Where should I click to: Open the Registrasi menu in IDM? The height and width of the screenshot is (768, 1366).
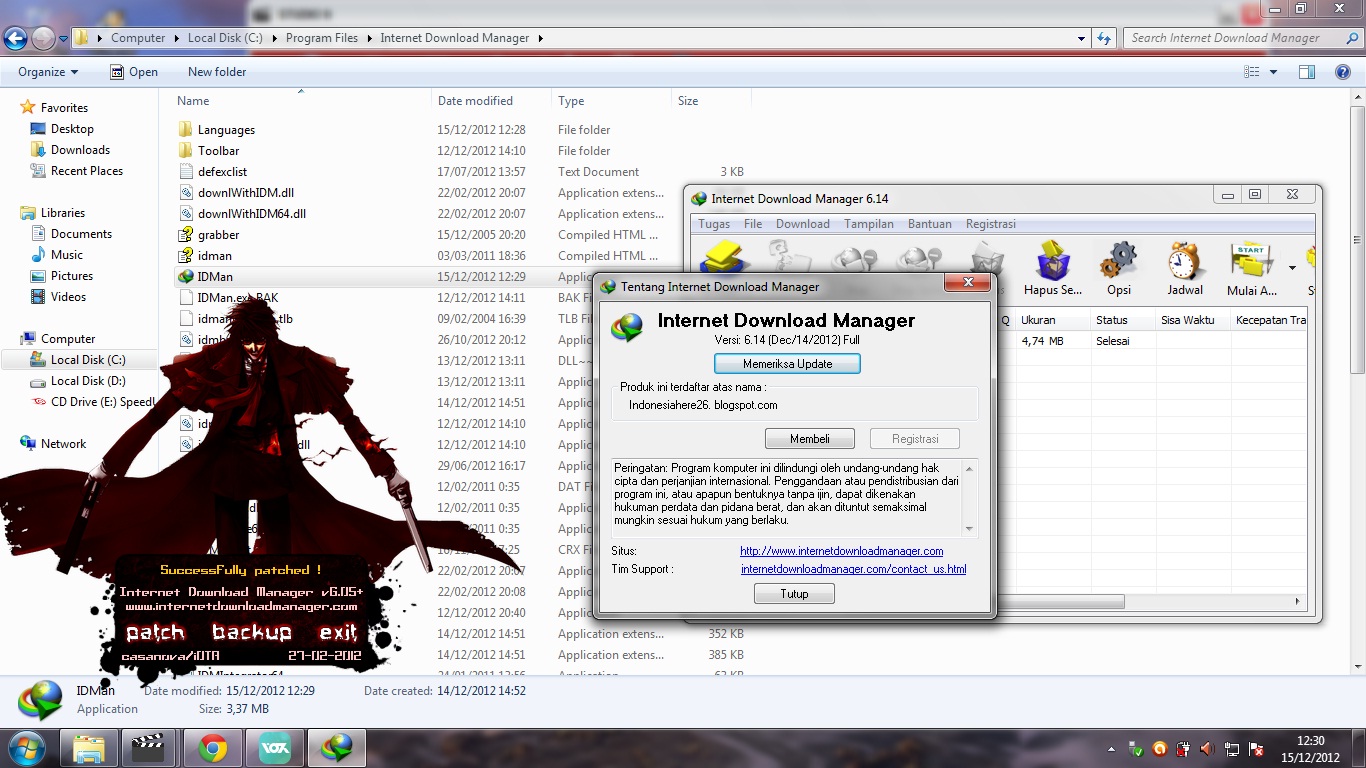click(990, 224)
